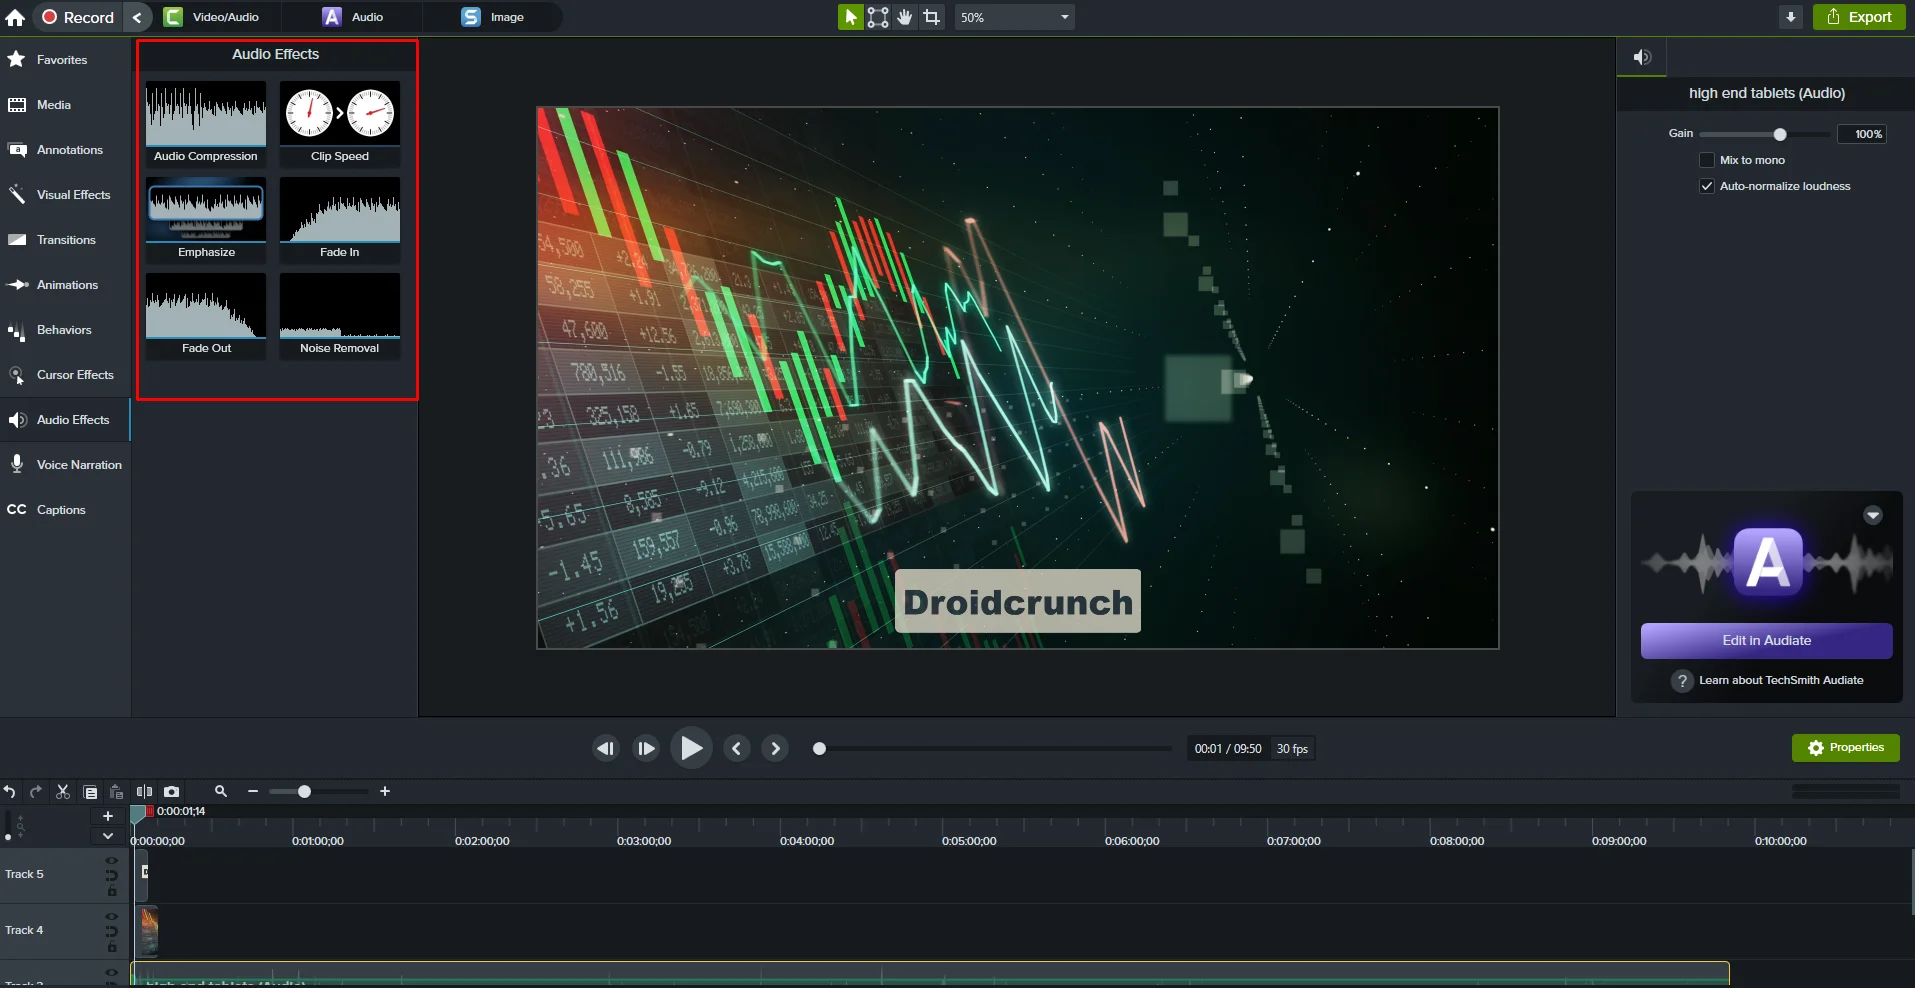Open the canvas zoom 50% dropdown
The image size is (1915, 988).
tap(1015, 17)
